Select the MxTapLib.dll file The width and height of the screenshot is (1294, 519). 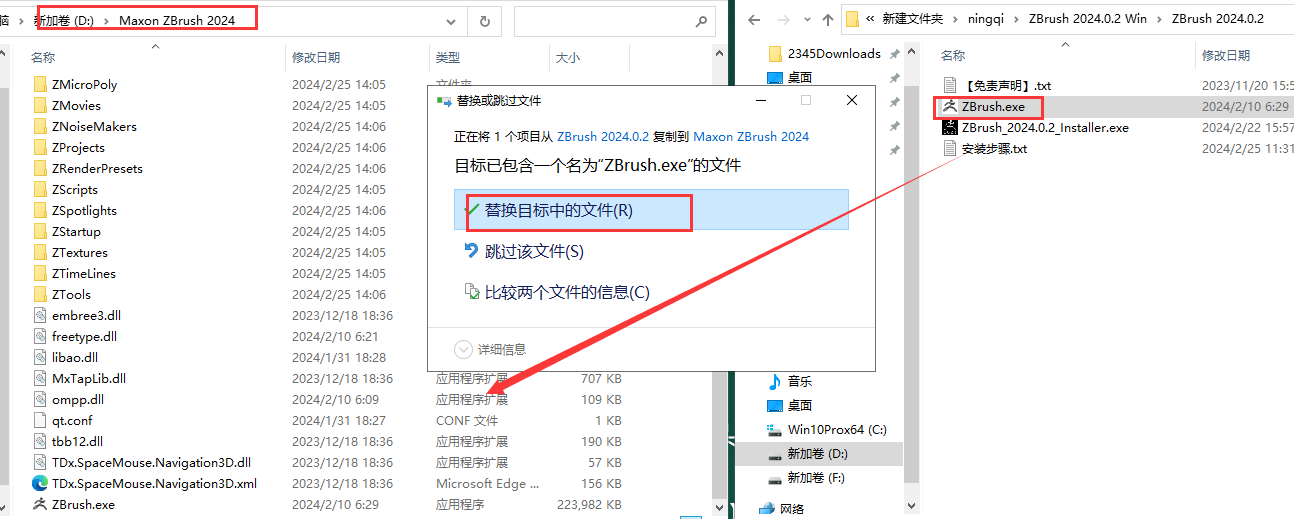click(x=89, y=378)
